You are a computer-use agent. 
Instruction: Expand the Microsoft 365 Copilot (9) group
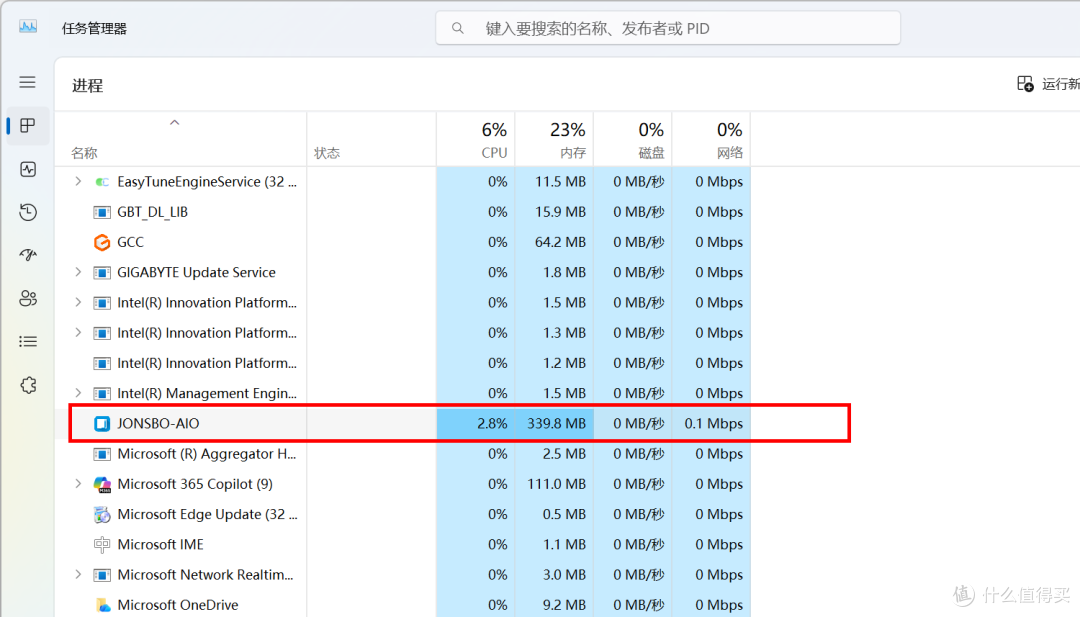tap(78, 484)
